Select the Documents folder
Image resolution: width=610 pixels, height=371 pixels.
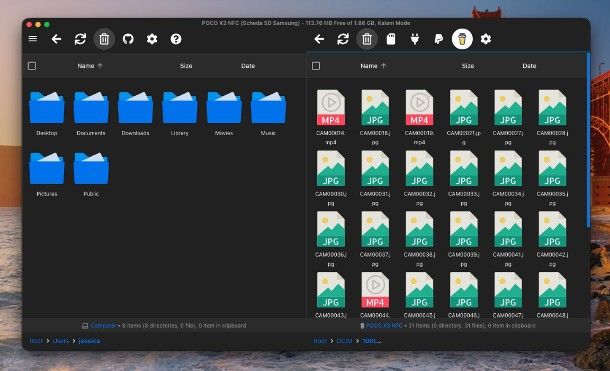point(91,113)
